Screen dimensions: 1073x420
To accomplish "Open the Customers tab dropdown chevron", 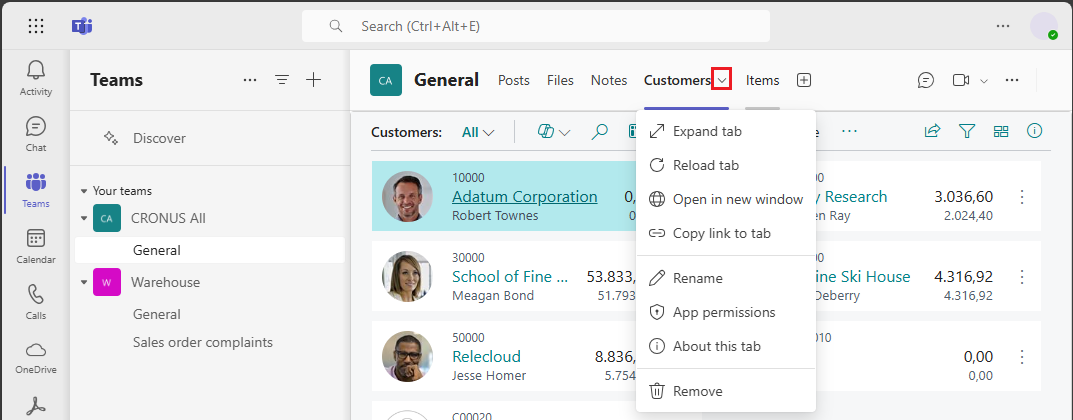I will point(722,80).
